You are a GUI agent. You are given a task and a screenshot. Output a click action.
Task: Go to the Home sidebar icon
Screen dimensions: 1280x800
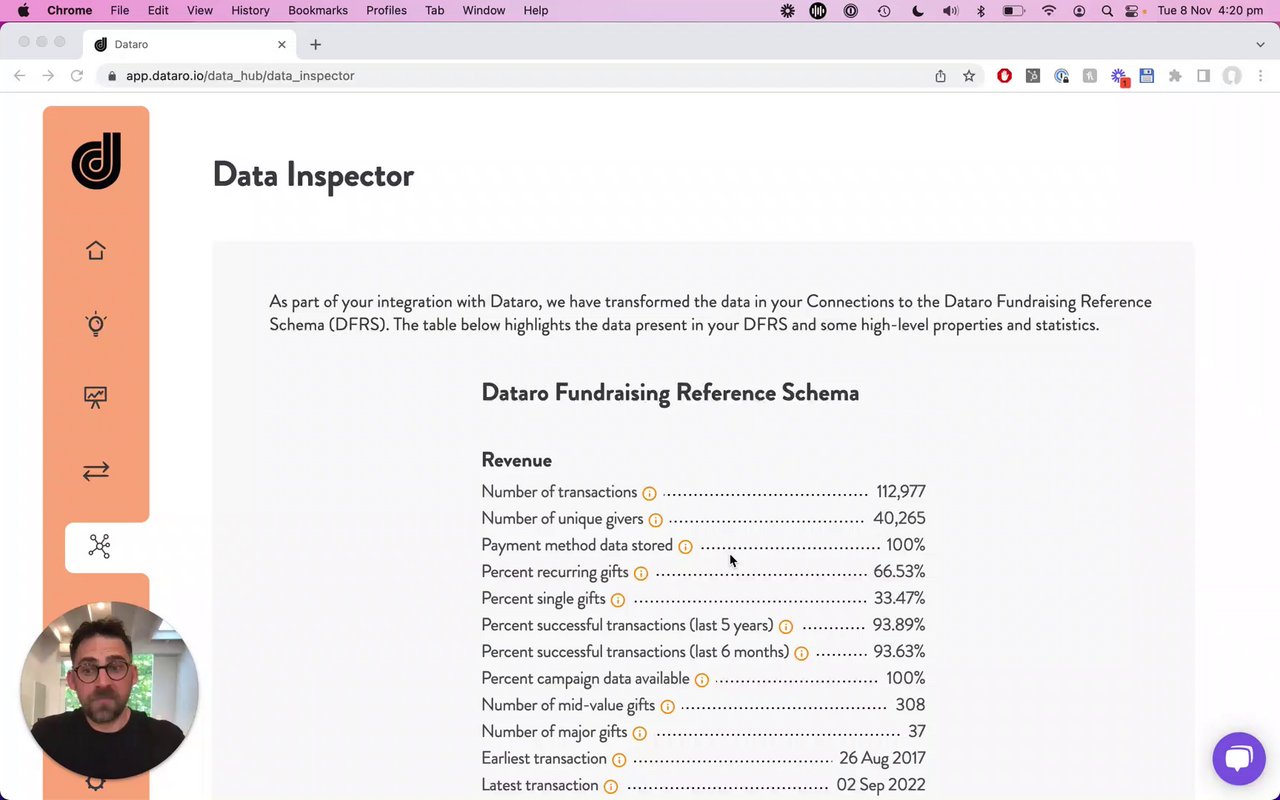coord(96,250)
